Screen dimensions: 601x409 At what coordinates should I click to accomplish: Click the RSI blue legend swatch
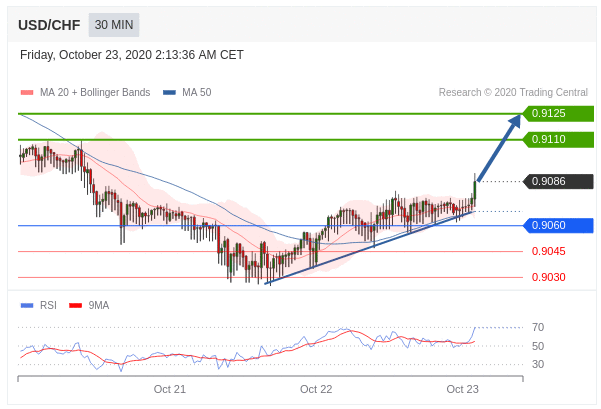(x=27, y=306)
